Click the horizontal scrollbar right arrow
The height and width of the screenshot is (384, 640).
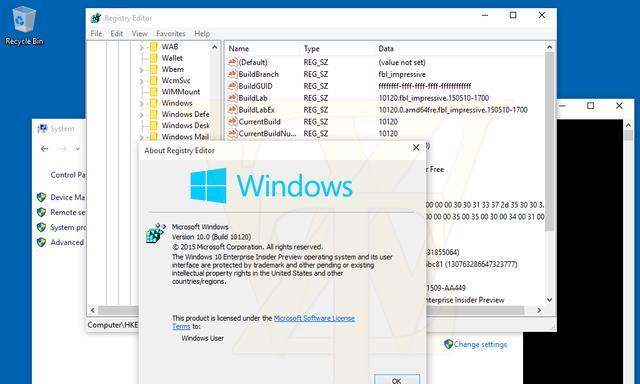coord(540,310)
